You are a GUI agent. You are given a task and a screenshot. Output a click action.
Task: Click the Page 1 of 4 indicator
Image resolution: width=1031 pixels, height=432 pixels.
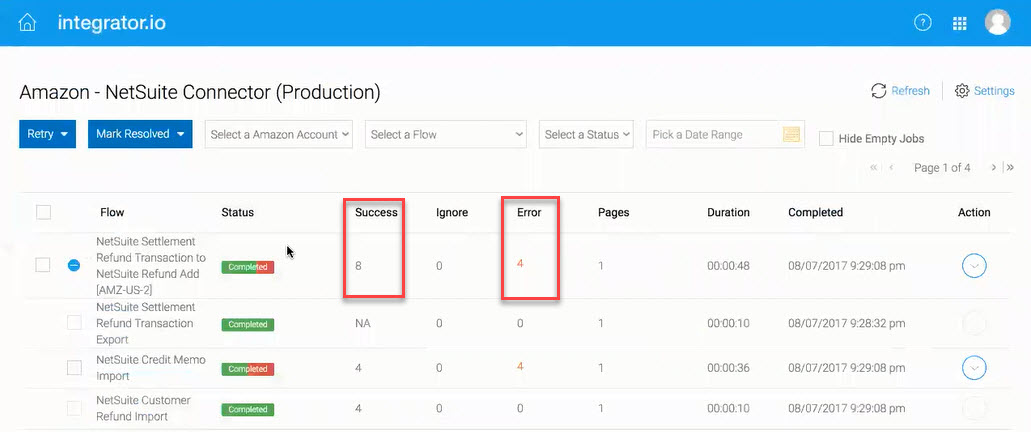(x=942, y=168)
